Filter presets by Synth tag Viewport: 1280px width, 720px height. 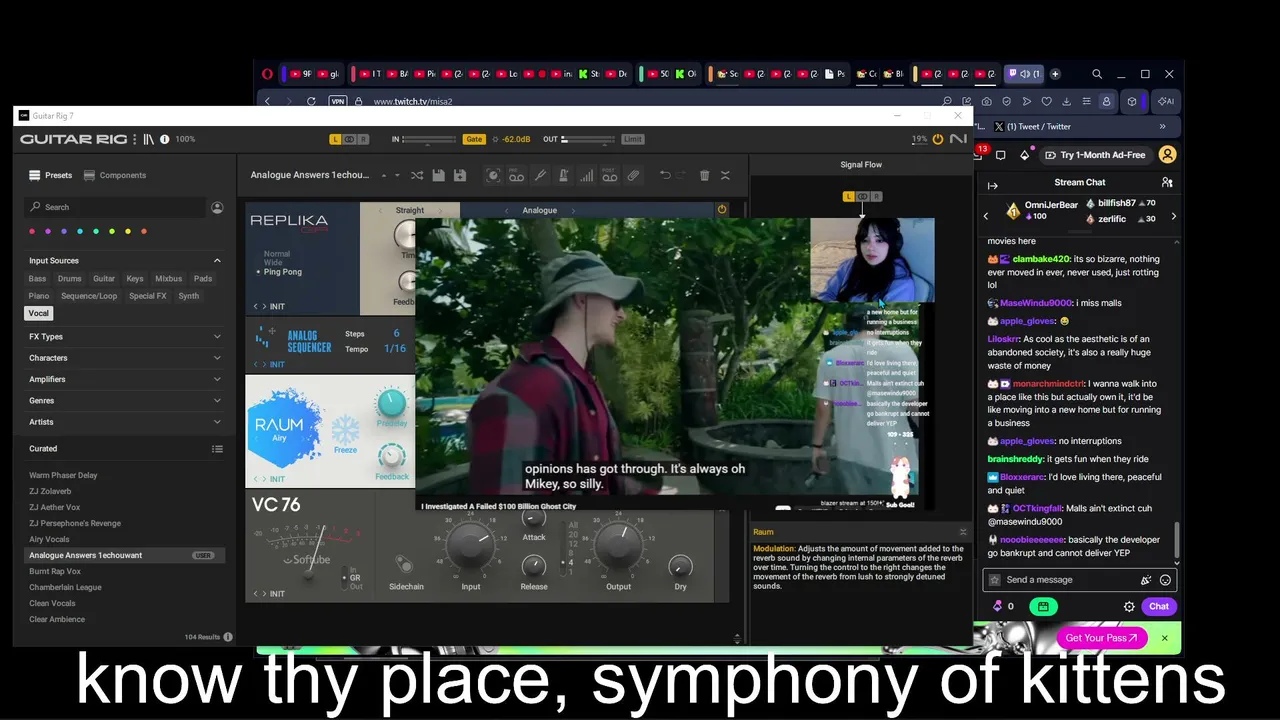(189, 296)
